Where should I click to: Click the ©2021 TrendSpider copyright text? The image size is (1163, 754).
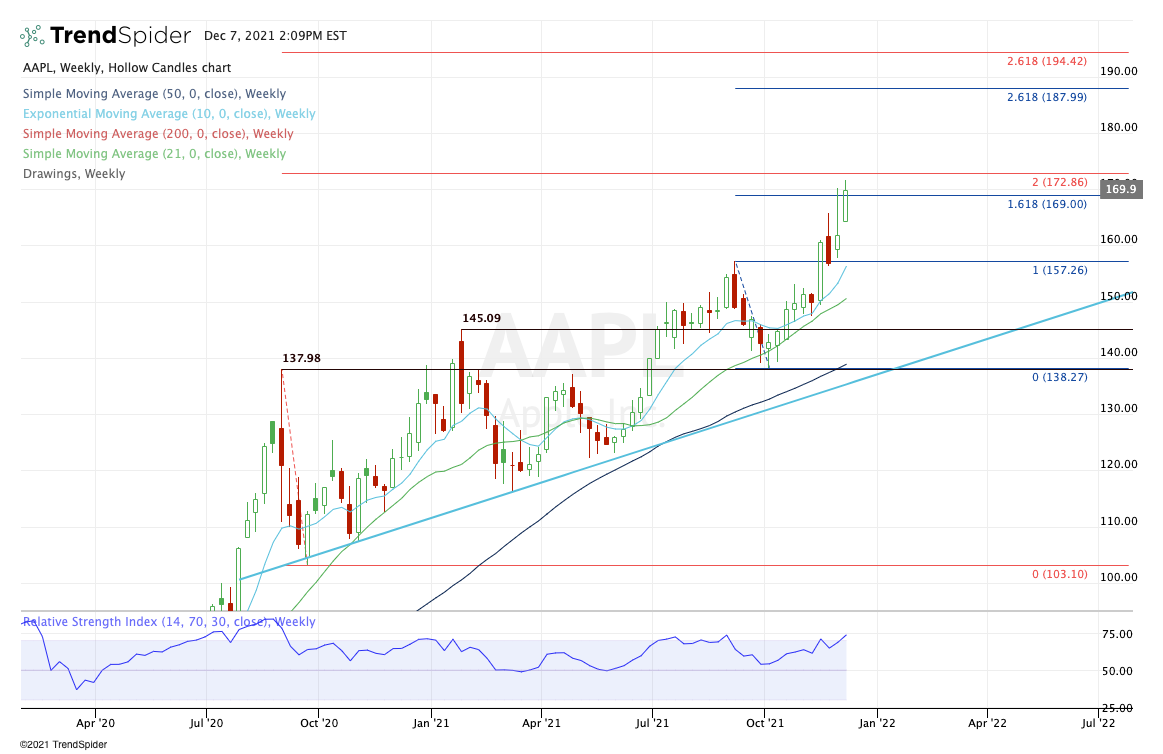coord(63,744)
